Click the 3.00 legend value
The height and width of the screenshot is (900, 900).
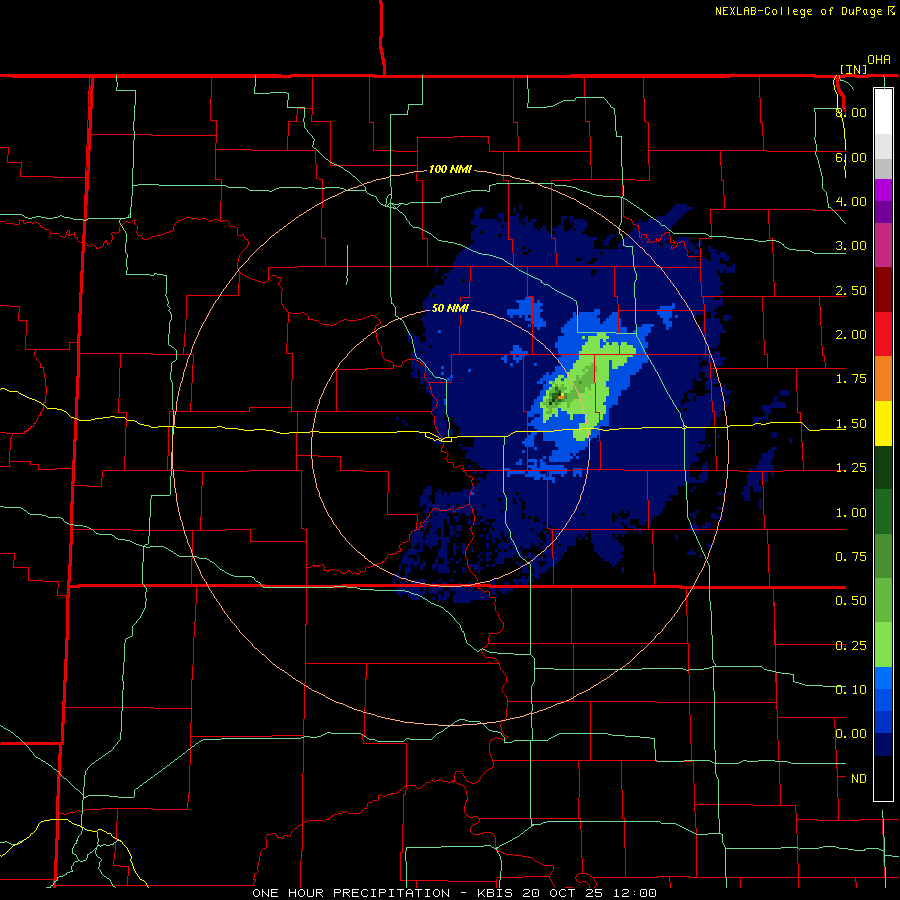point(851,246)
